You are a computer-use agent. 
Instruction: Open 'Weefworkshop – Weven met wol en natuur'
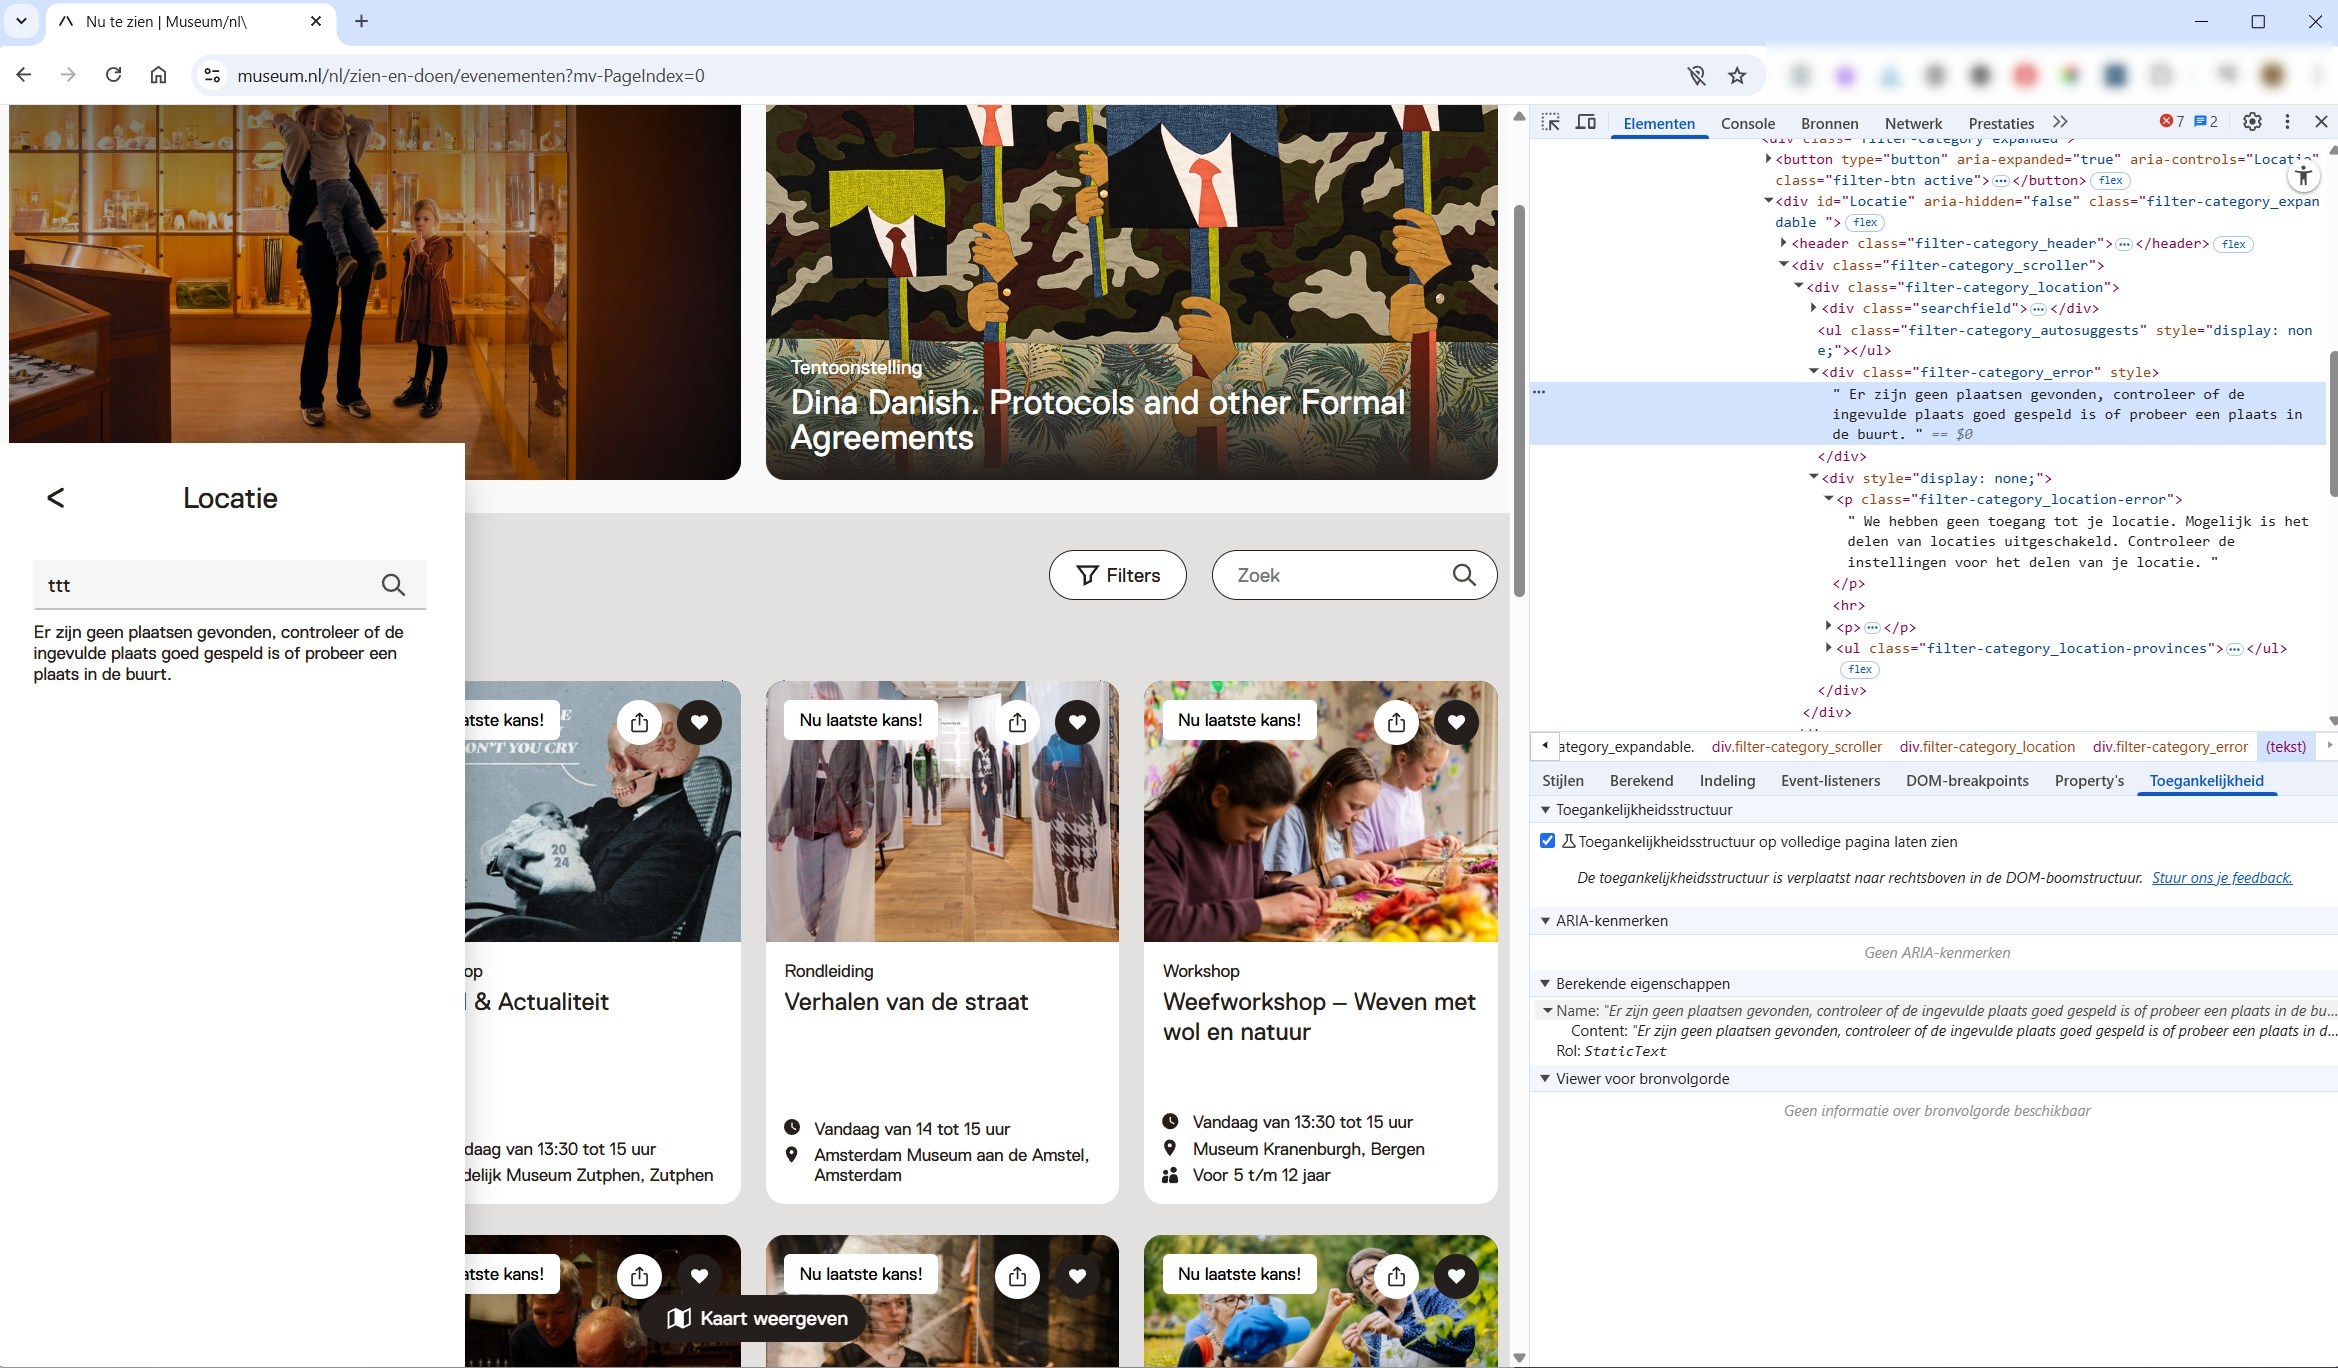coord(1319,1017)
